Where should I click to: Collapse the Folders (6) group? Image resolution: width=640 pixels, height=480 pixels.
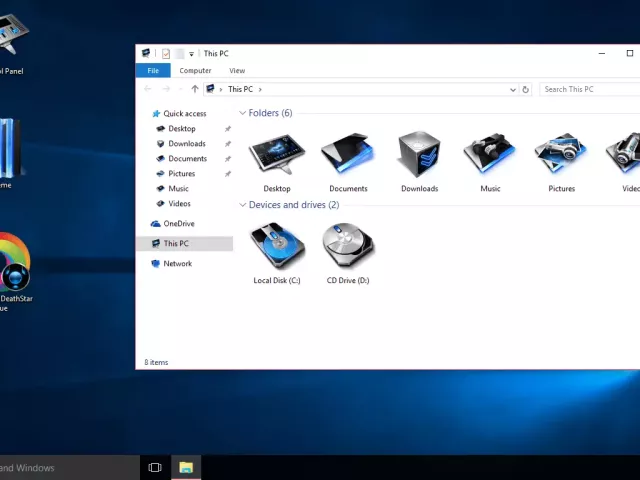pyautogui.click(x=243, y=114)
